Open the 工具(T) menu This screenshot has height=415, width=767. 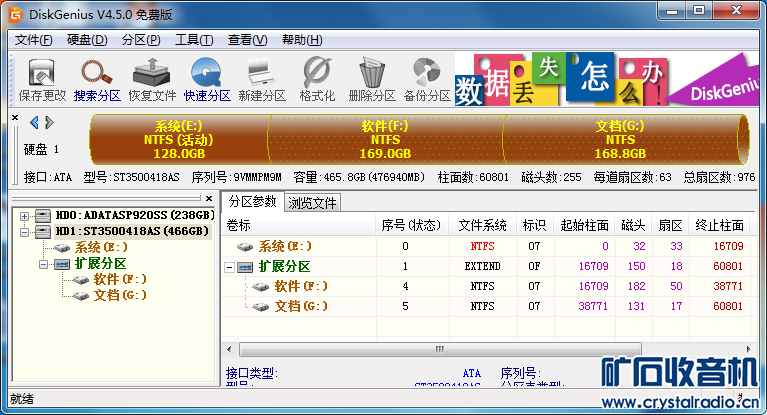[194, 40]
